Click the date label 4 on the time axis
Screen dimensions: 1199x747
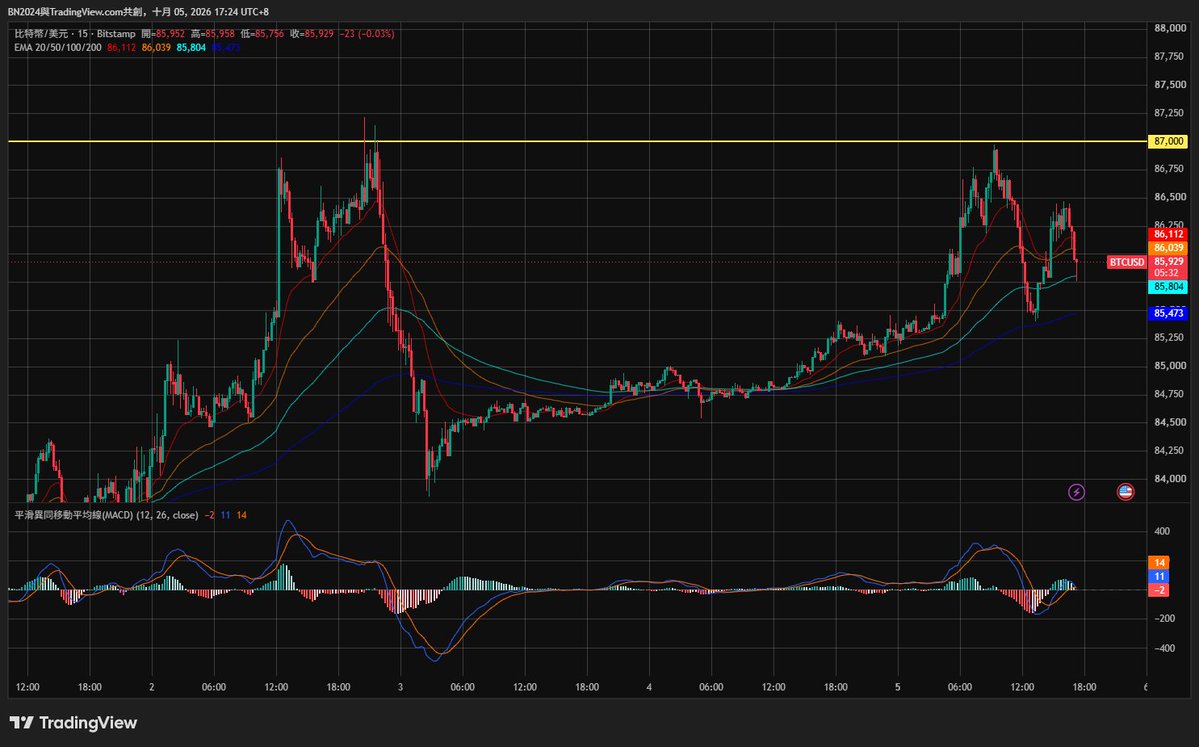[649, 687]
